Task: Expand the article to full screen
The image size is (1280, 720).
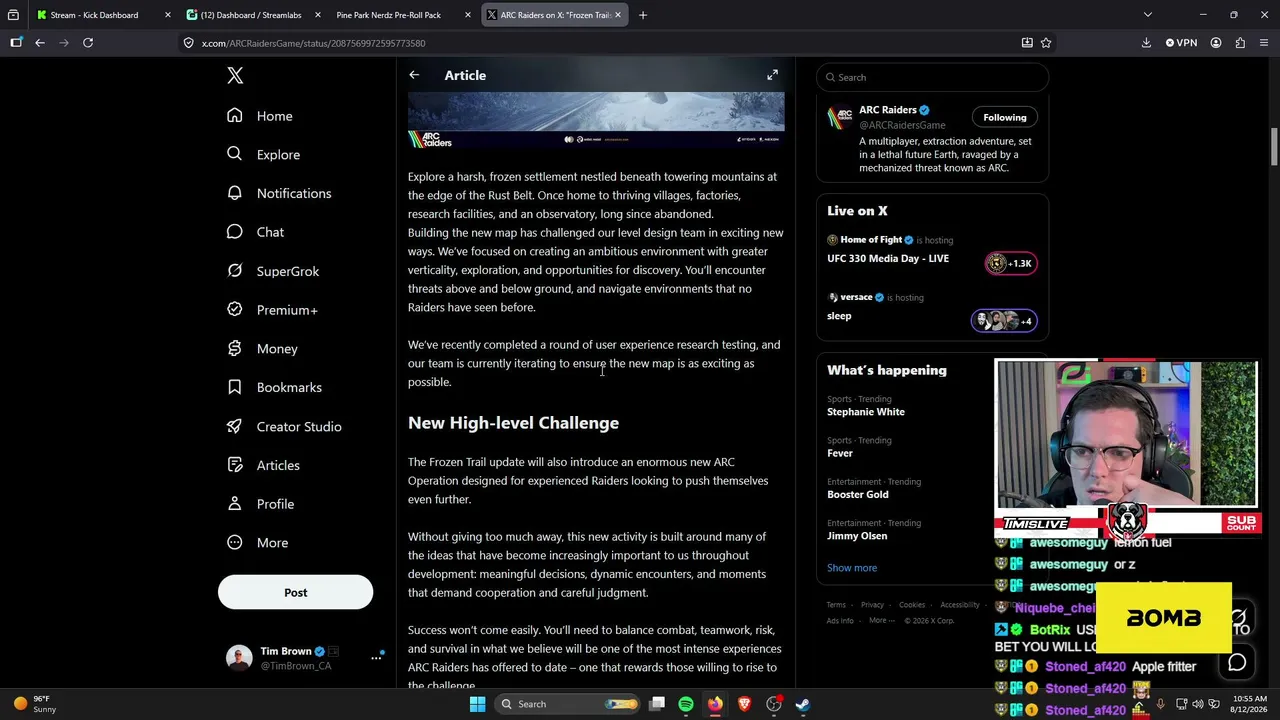Action: 772,75
